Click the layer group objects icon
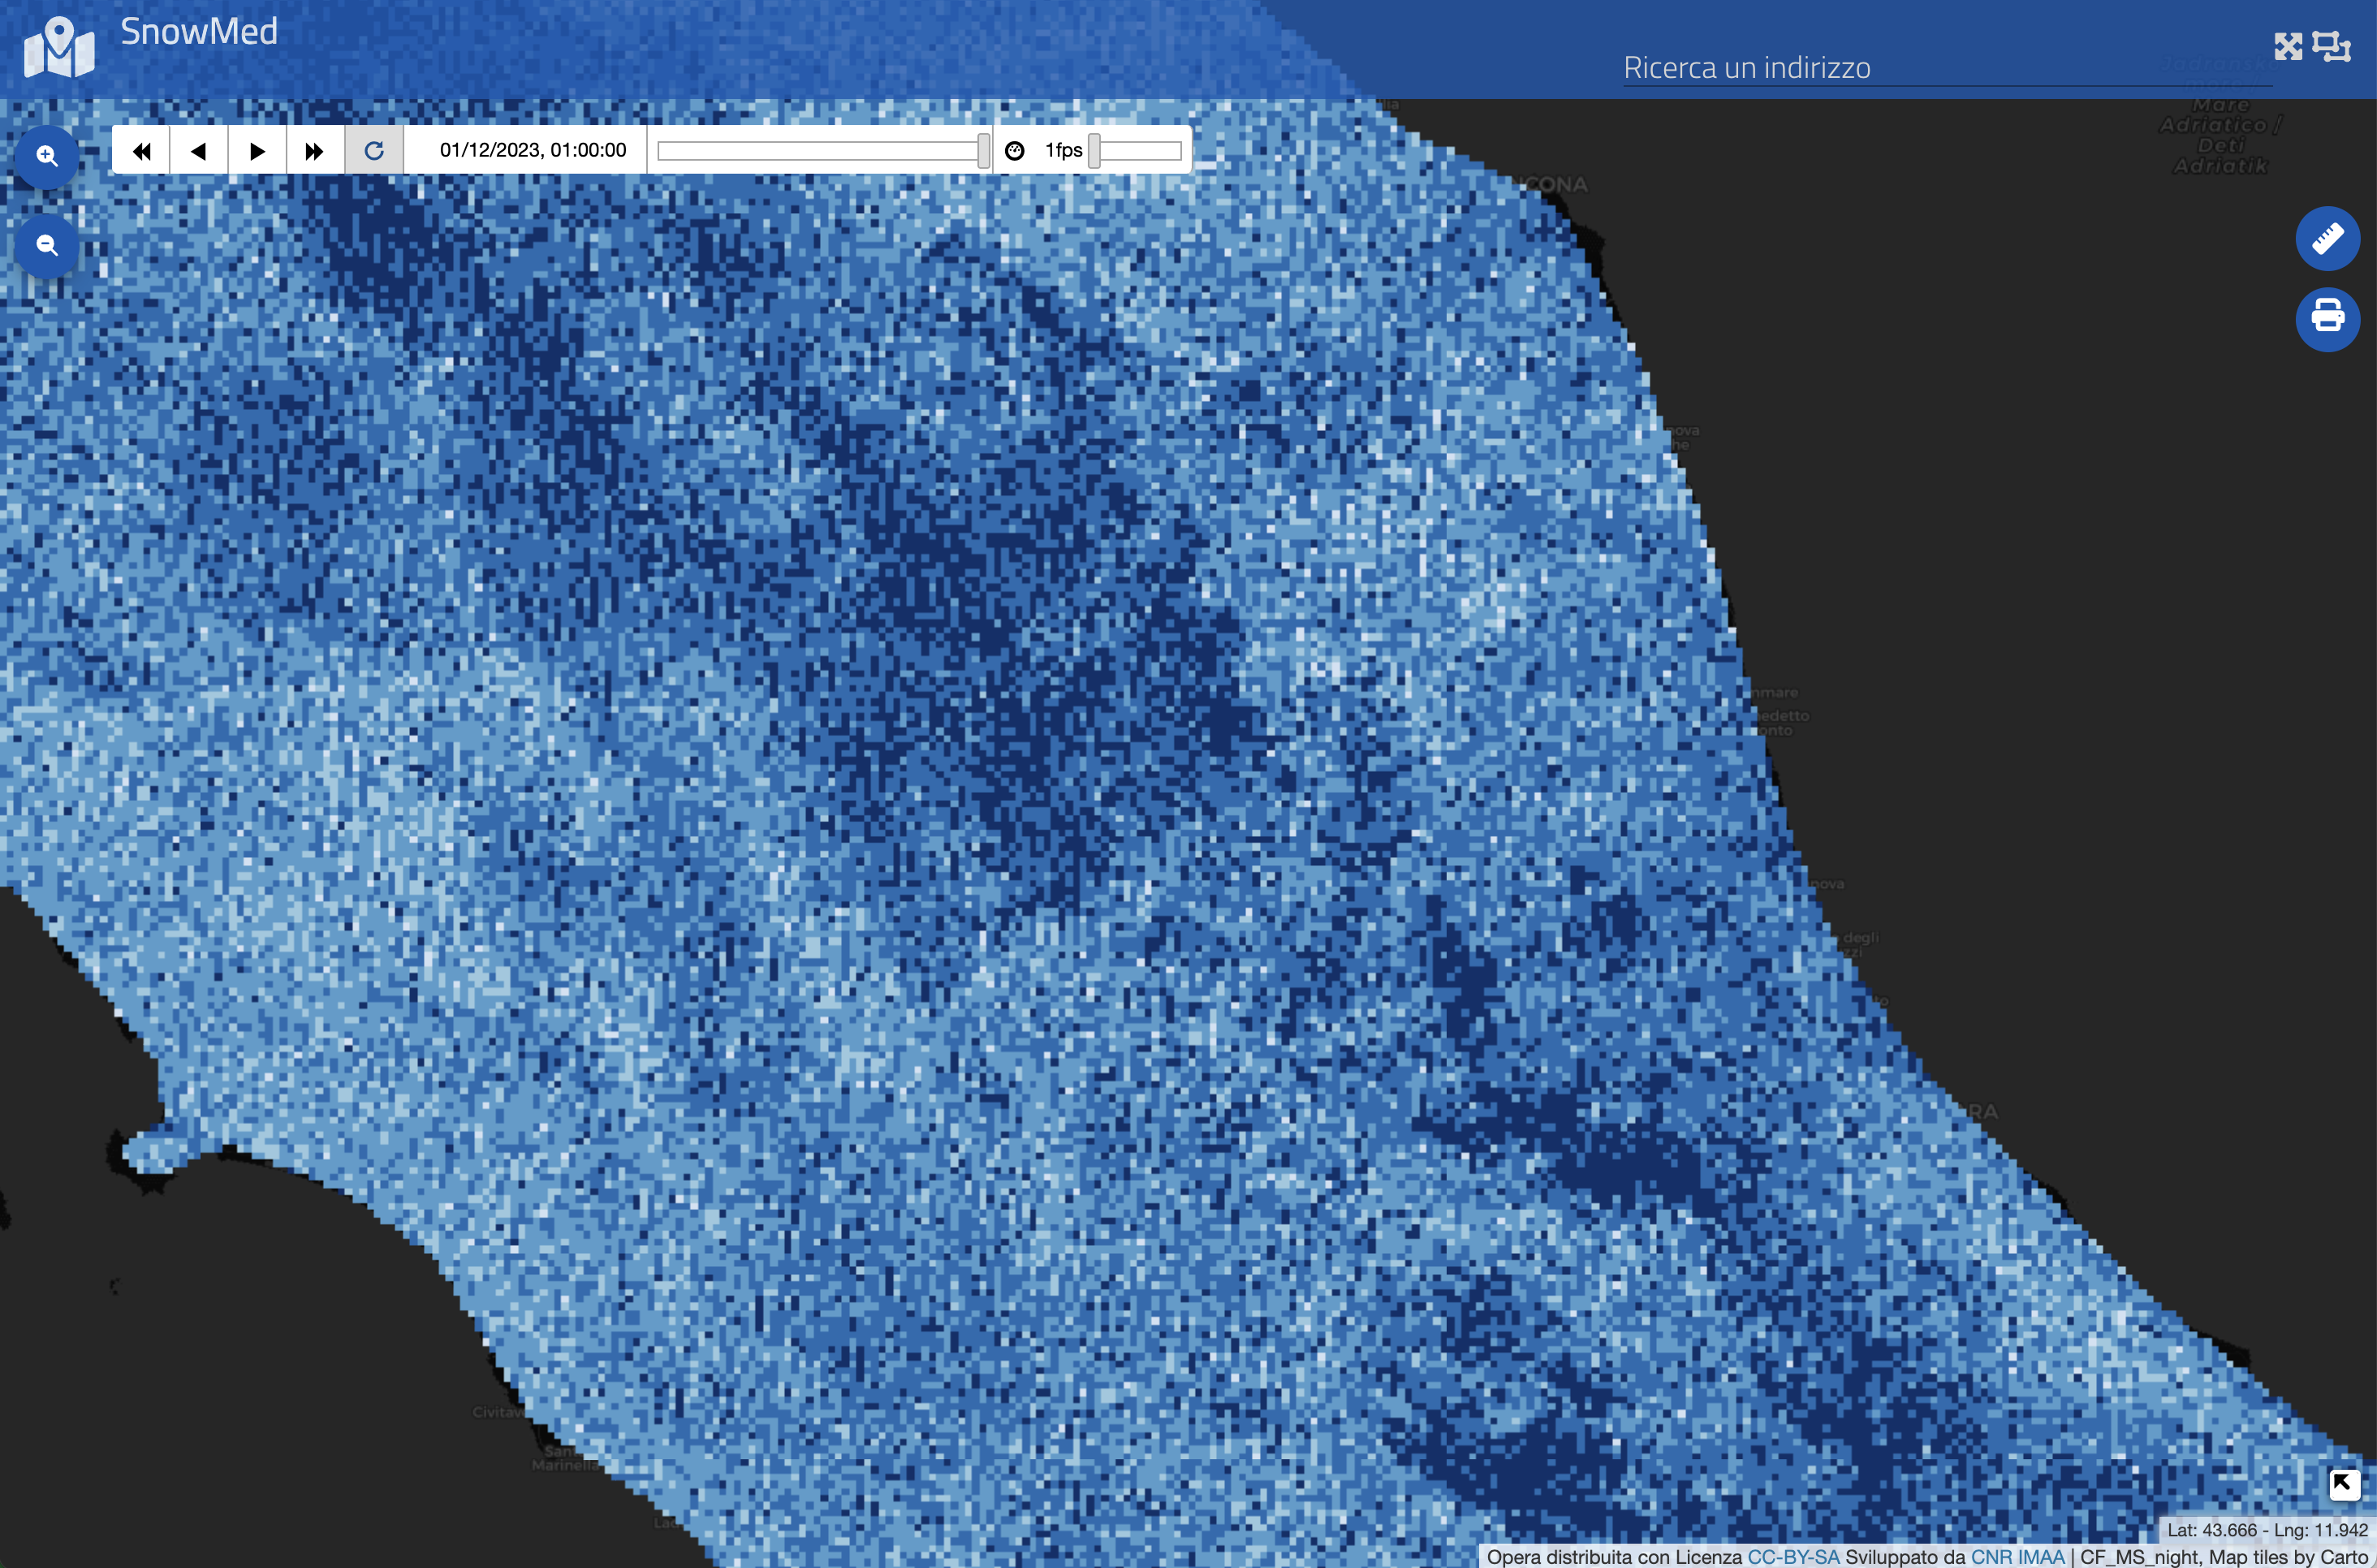This screenshot has width=2377, height=1568. coord(2332,47)
